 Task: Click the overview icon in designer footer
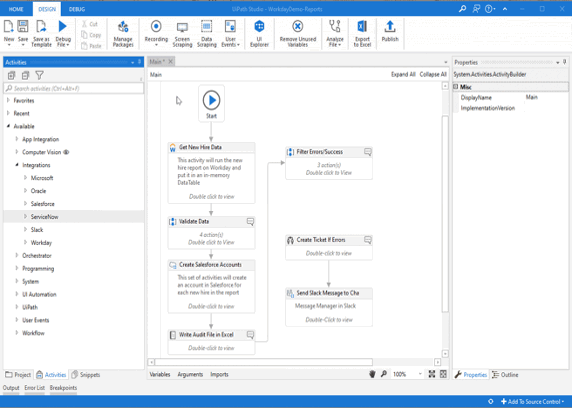coord(443,374)
